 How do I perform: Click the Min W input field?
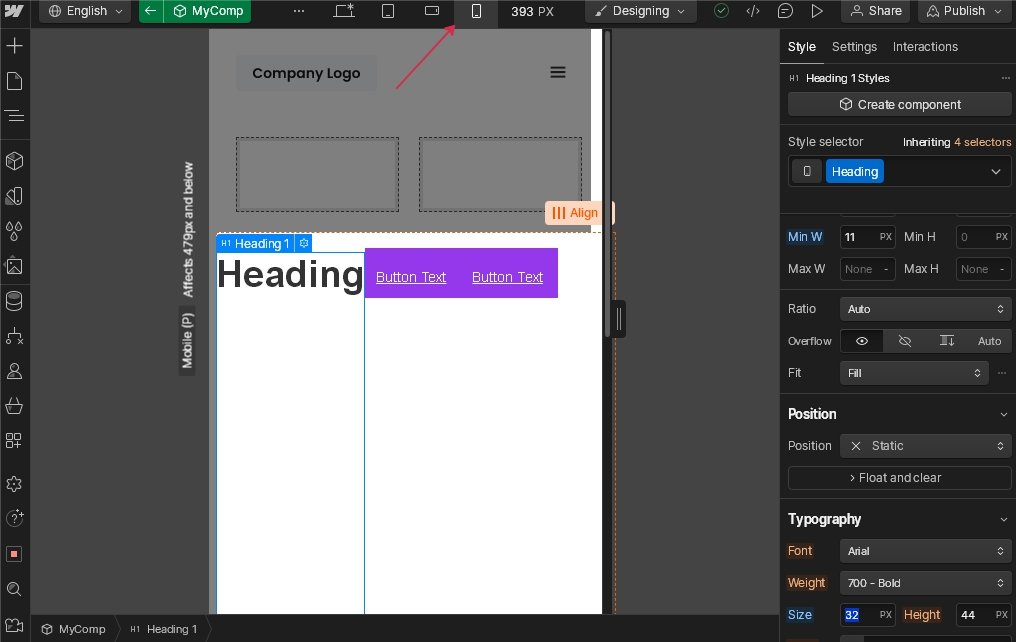(857, 237)
